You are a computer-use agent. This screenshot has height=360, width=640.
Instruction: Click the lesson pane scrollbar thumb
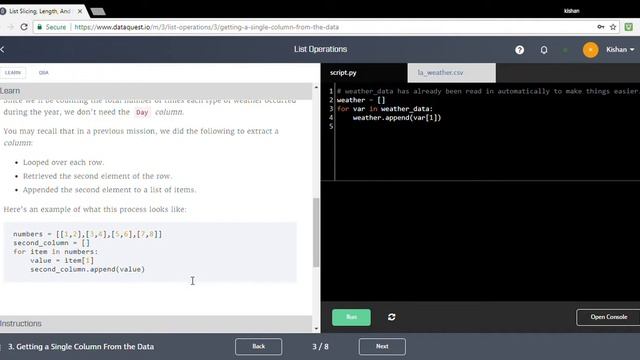tap(316, 232)
